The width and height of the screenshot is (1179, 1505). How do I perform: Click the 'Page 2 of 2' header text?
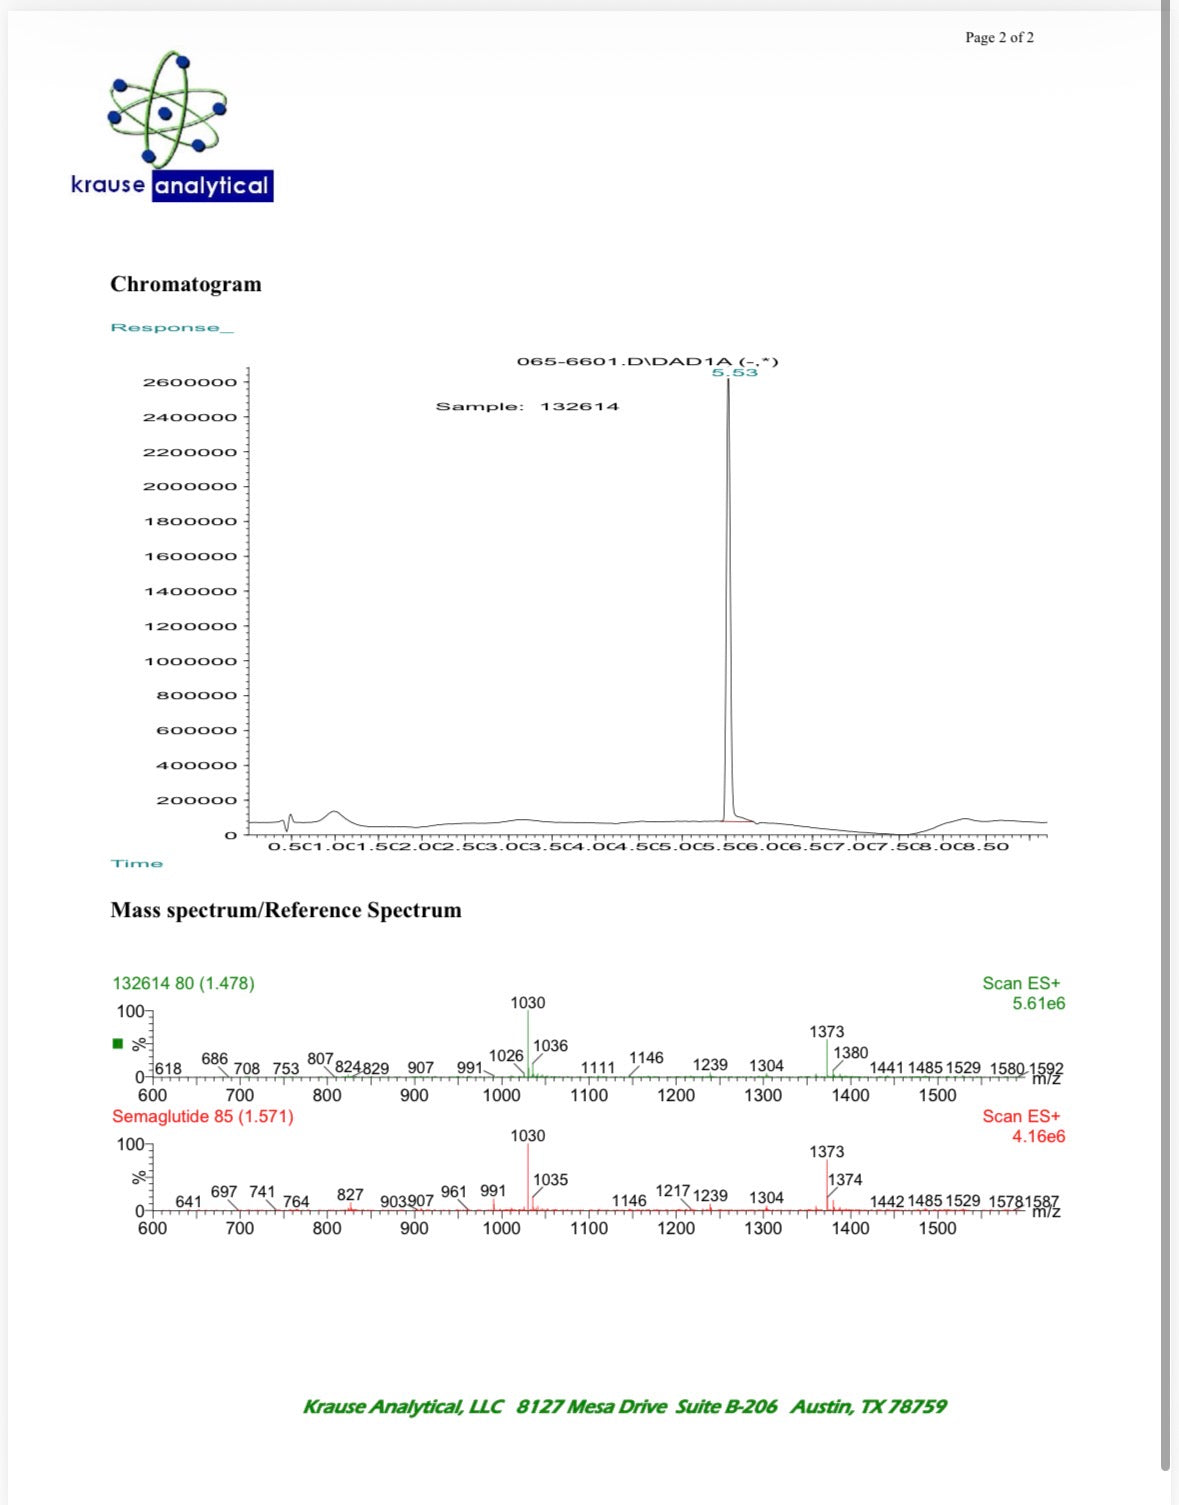tap(999, 38)
